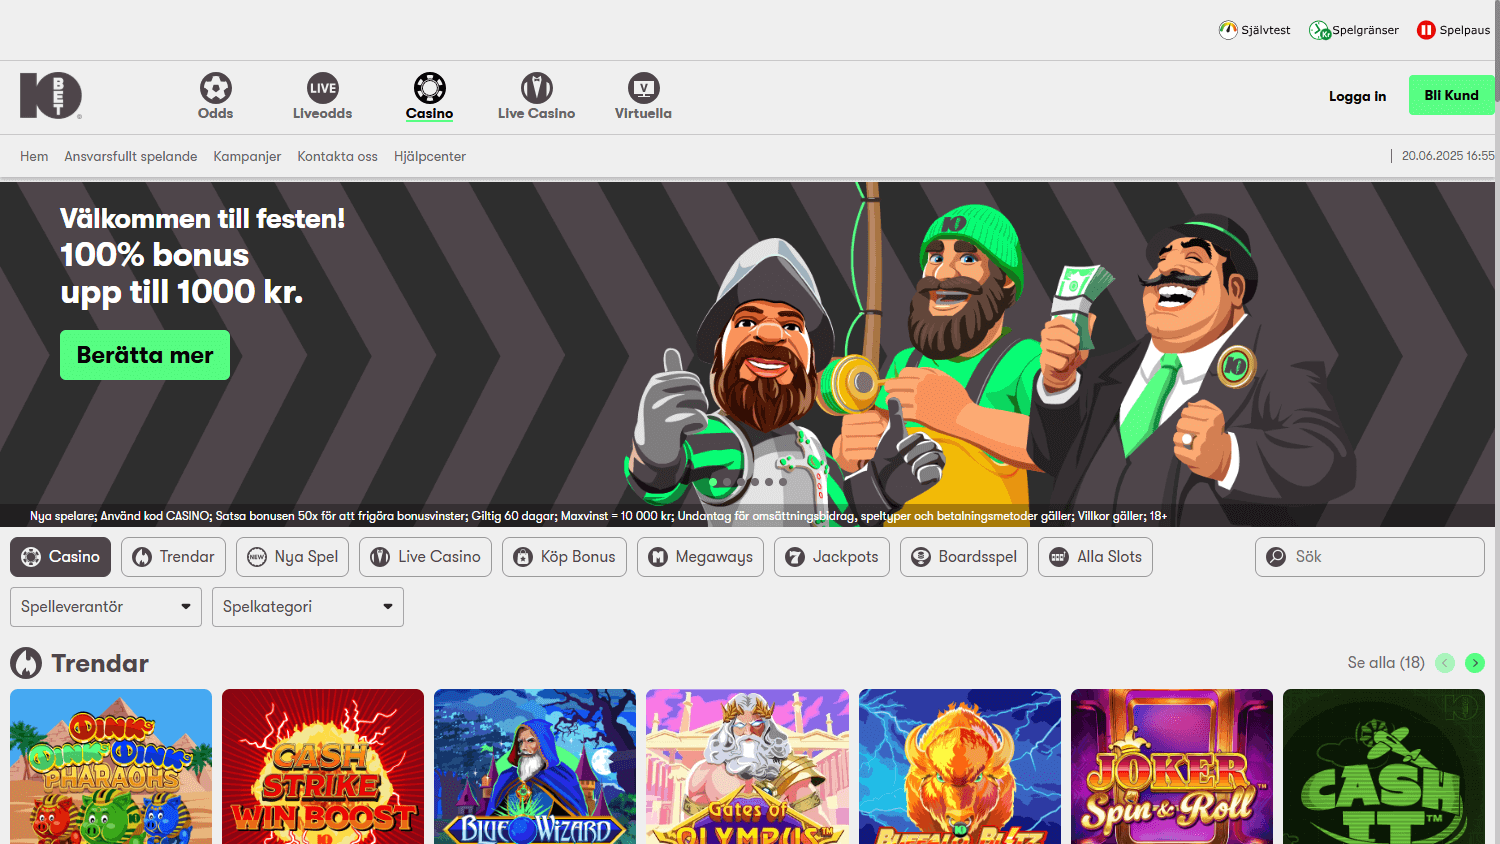The height and width of the screenshot is (844, 1500).
Task: Open the Spelpaus pause icon
Action: coord(1426,30)
